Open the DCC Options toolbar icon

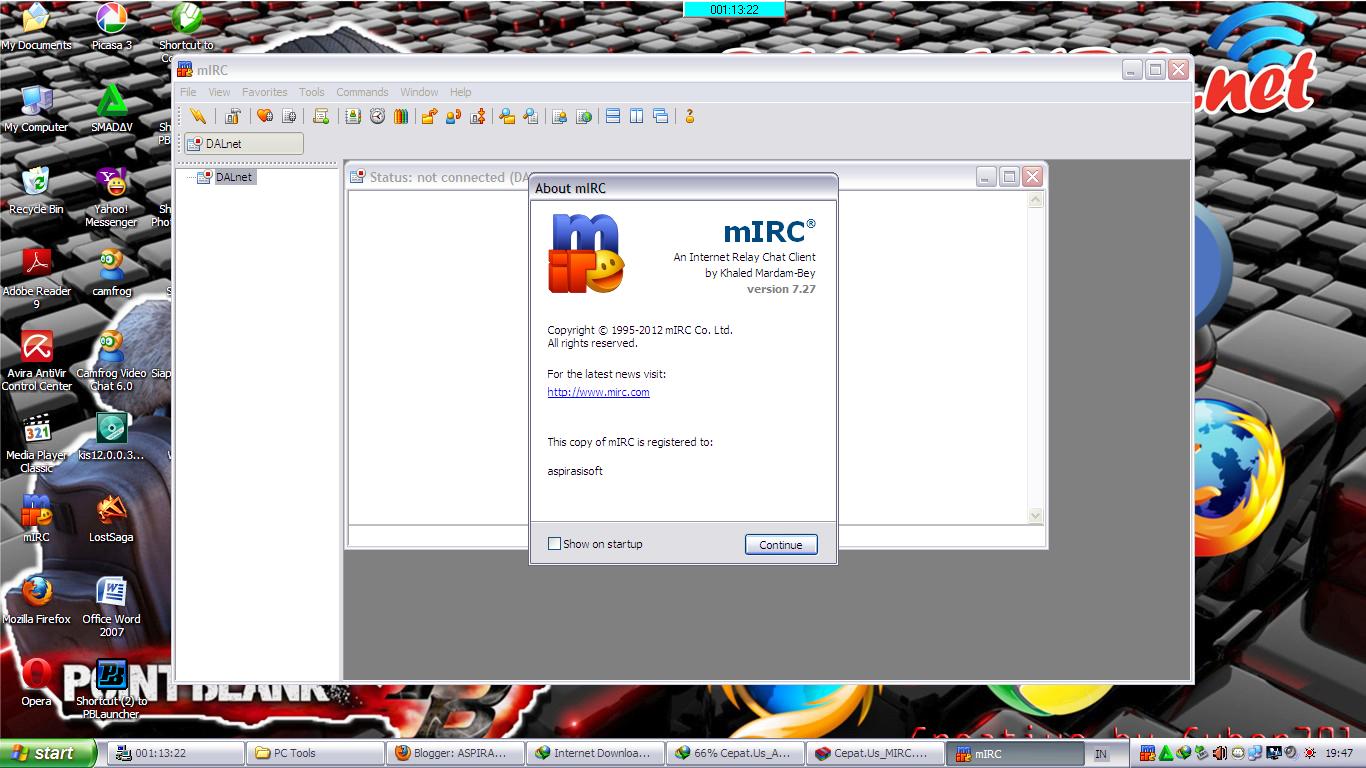(x=478, y=116)
